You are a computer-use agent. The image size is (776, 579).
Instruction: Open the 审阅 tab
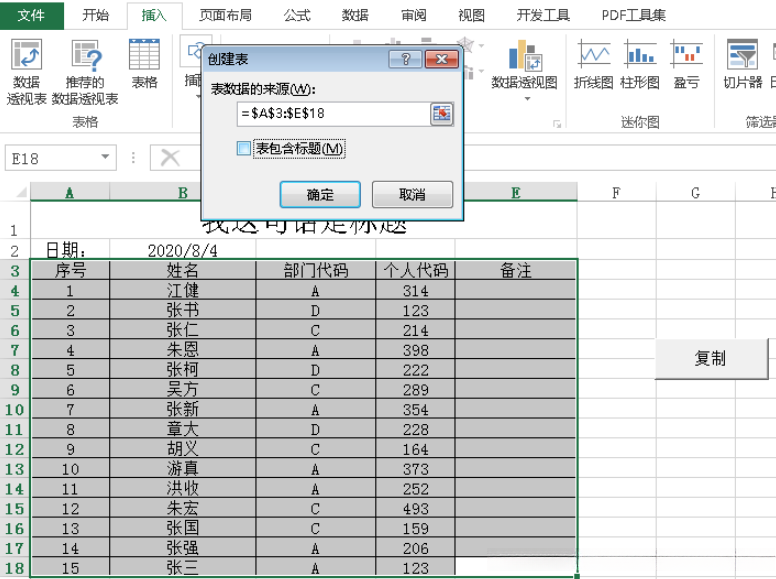pos(414,15)
